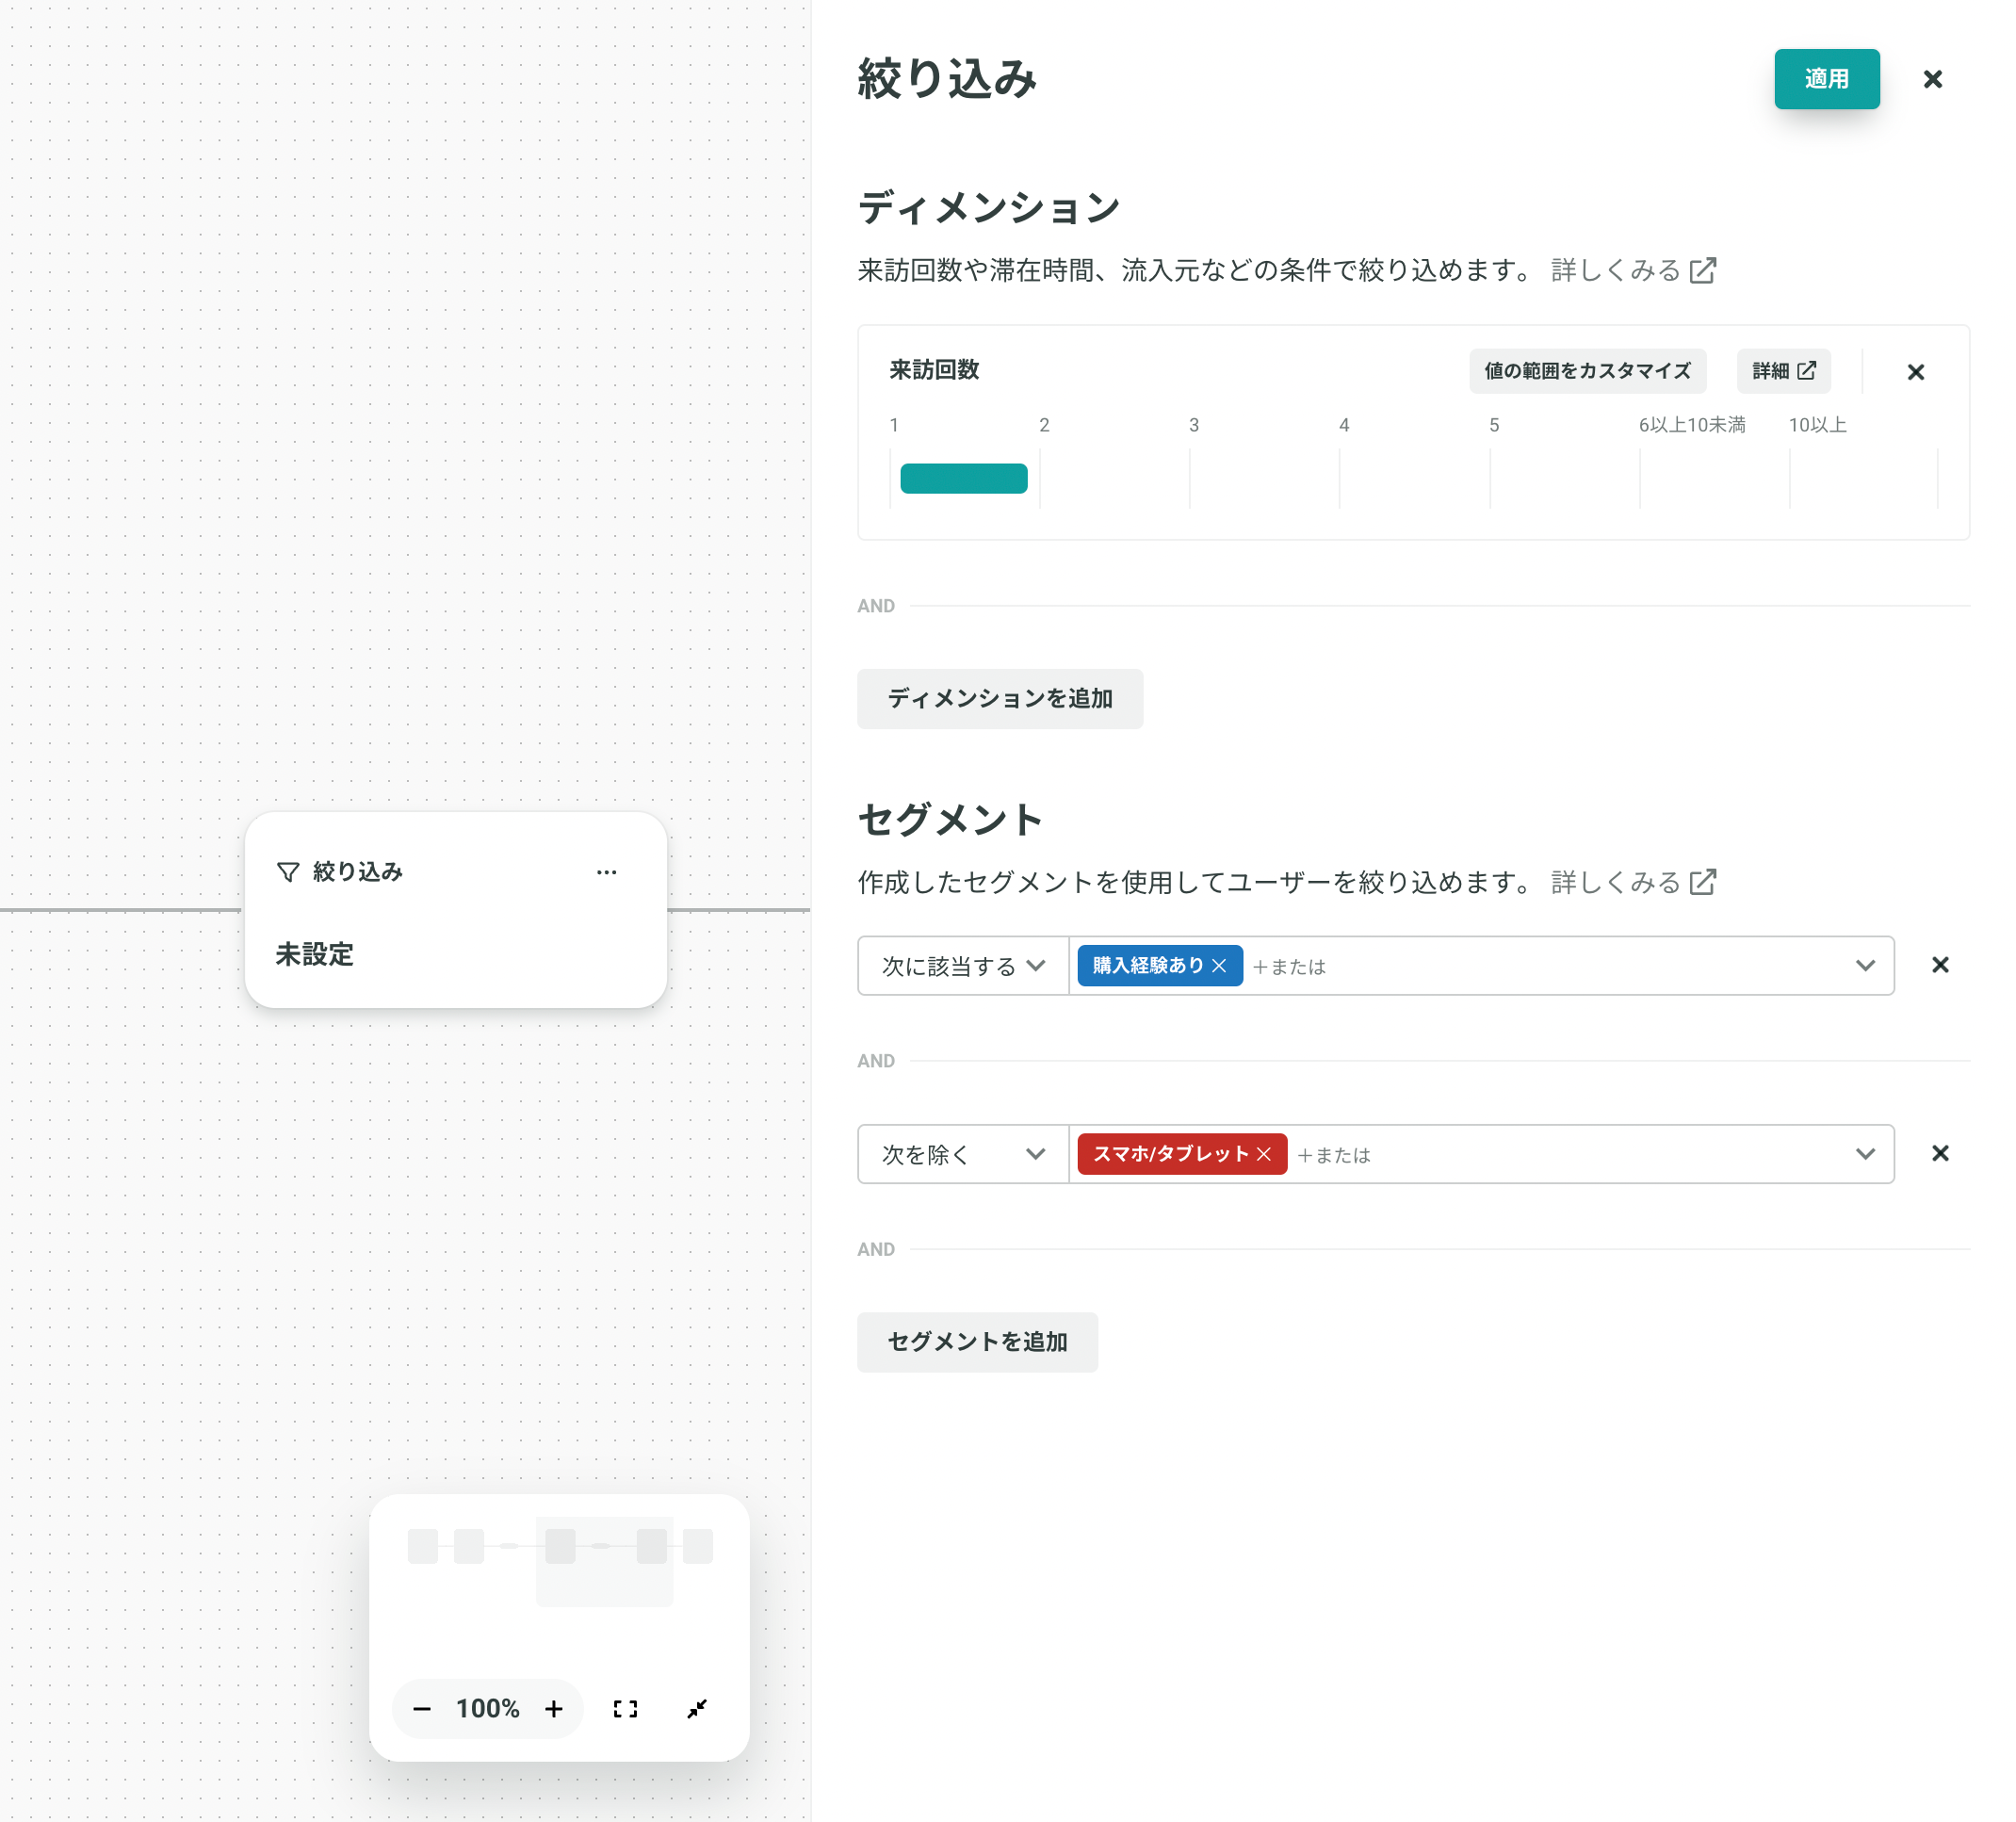Select the 6以上10未満 column
Screen dimensions: 2016x1822
click(x=1714, y=478)
